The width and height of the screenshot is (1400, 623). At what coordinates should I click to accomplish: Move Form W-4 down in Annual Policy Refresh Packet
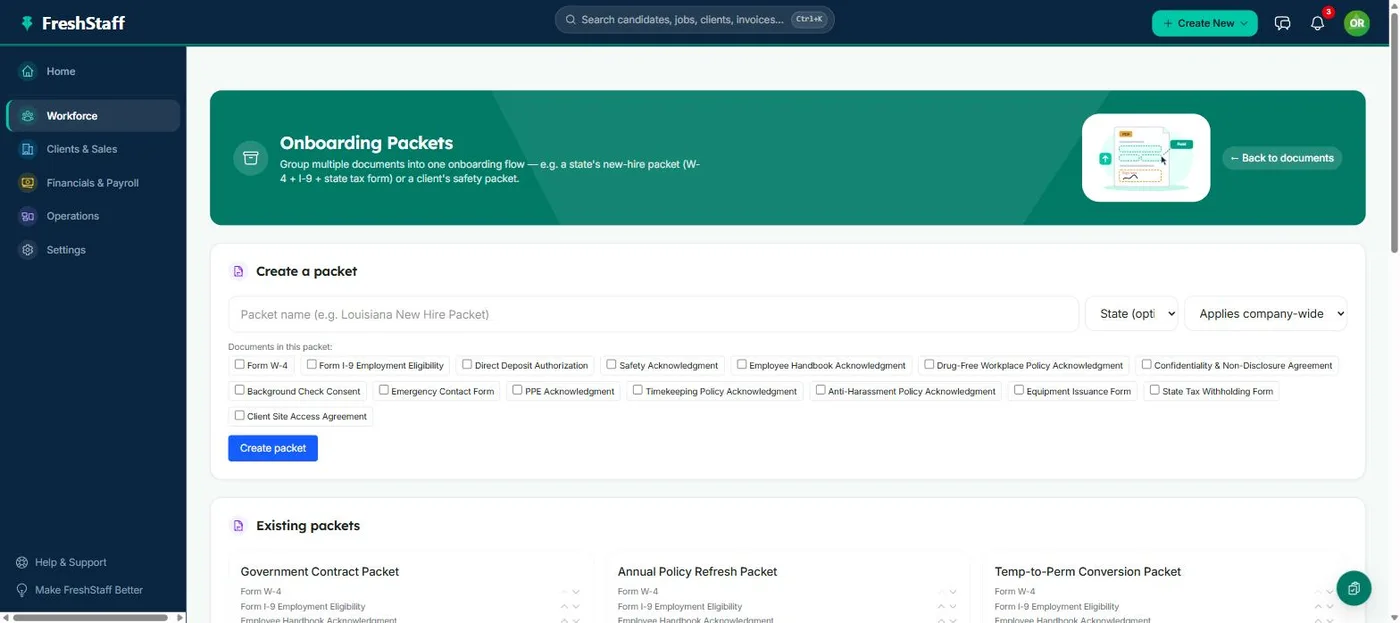[953, 592]
